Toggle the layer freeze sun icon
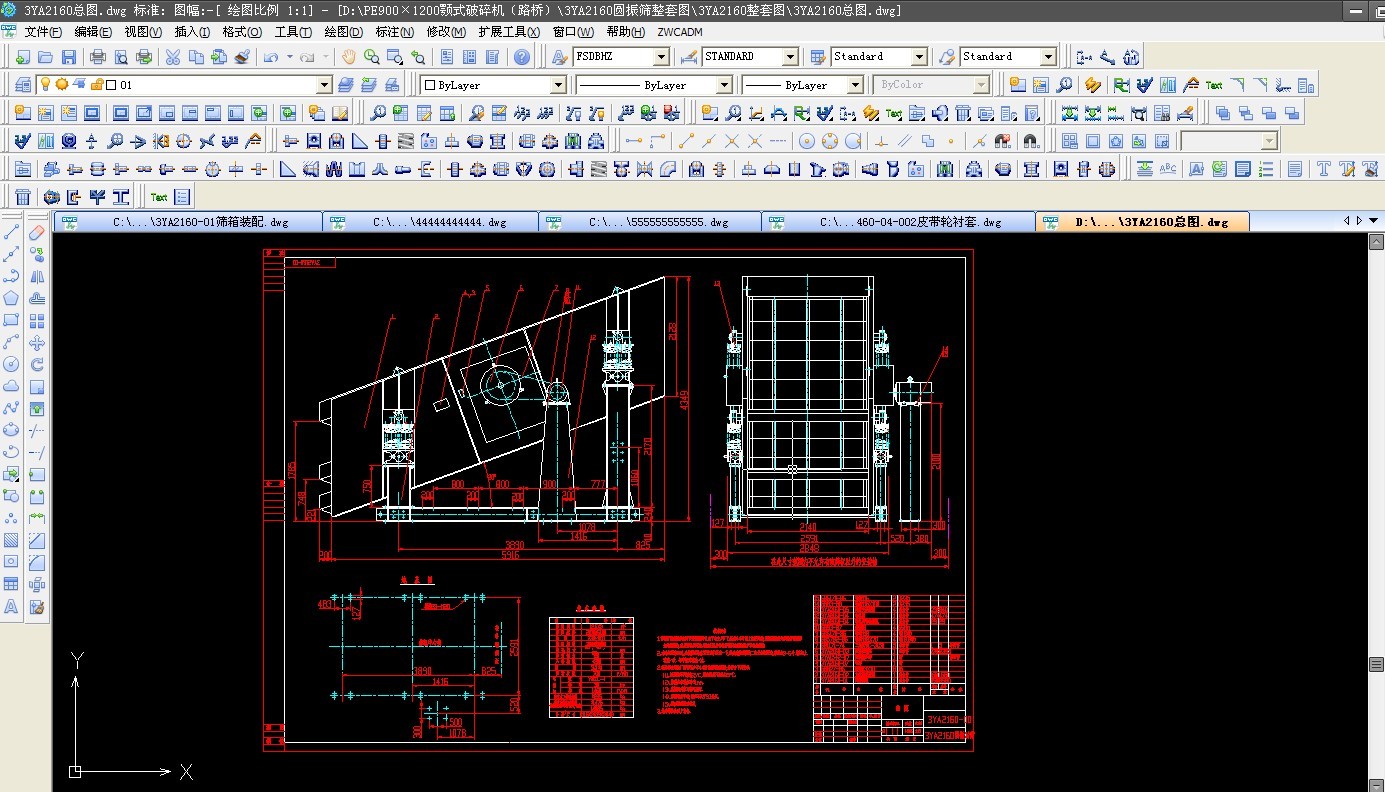The image size is (1385, 792). coord(61,85)
